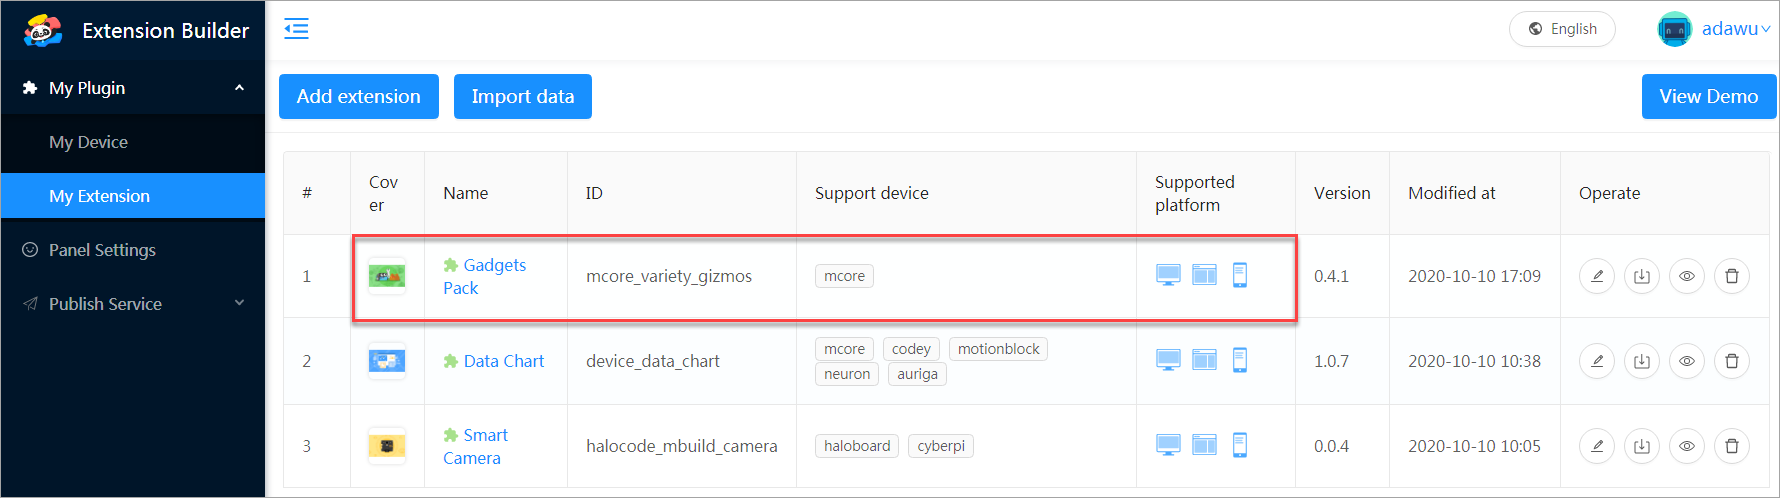Go to Panel Settings in the sidebar
The image size is (1780, 498).
tap(102, 250)
